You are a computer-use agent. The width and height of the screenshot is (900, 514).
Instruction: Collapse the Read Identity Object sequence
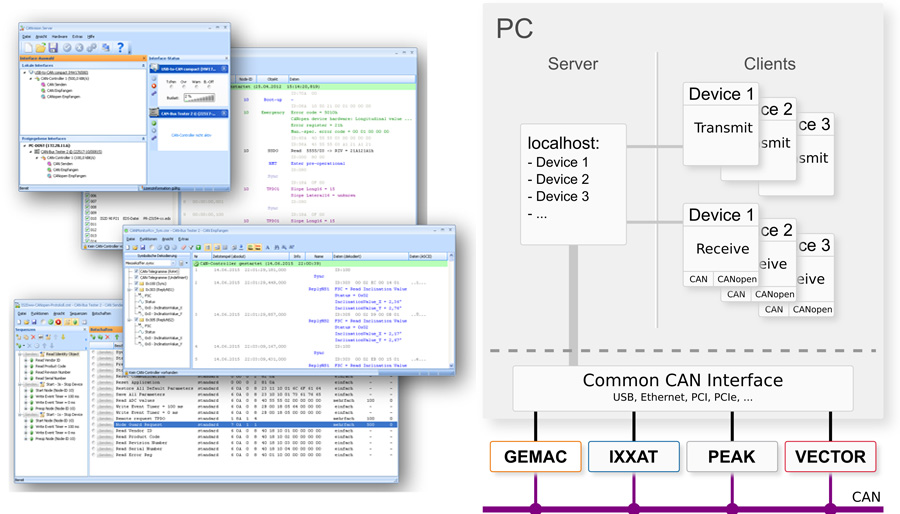tap(20, 354)
